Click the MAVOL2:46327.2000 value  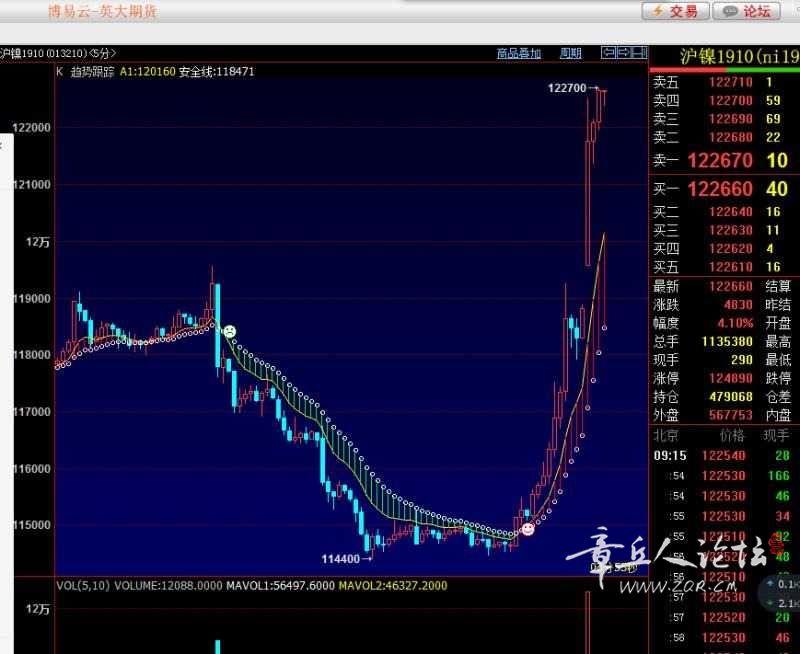pyautogui.click(x=393, y=586)
